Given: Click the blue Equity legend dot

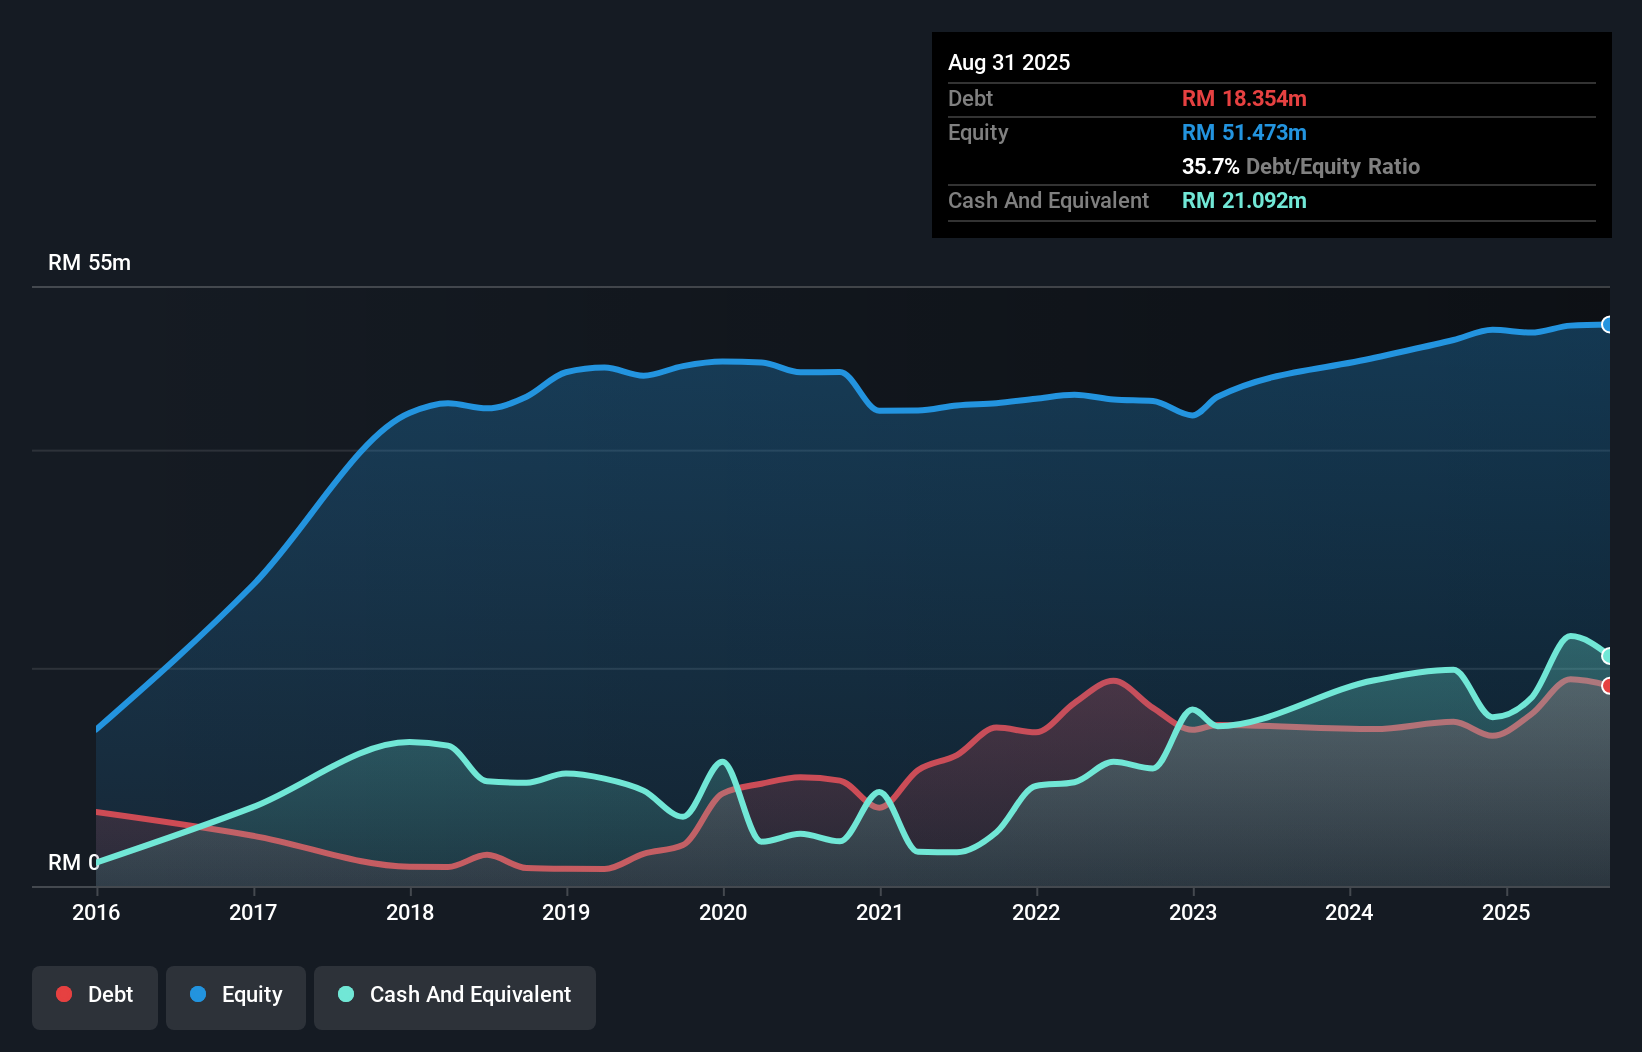Looking at the screenshot, I should (198, 994).
